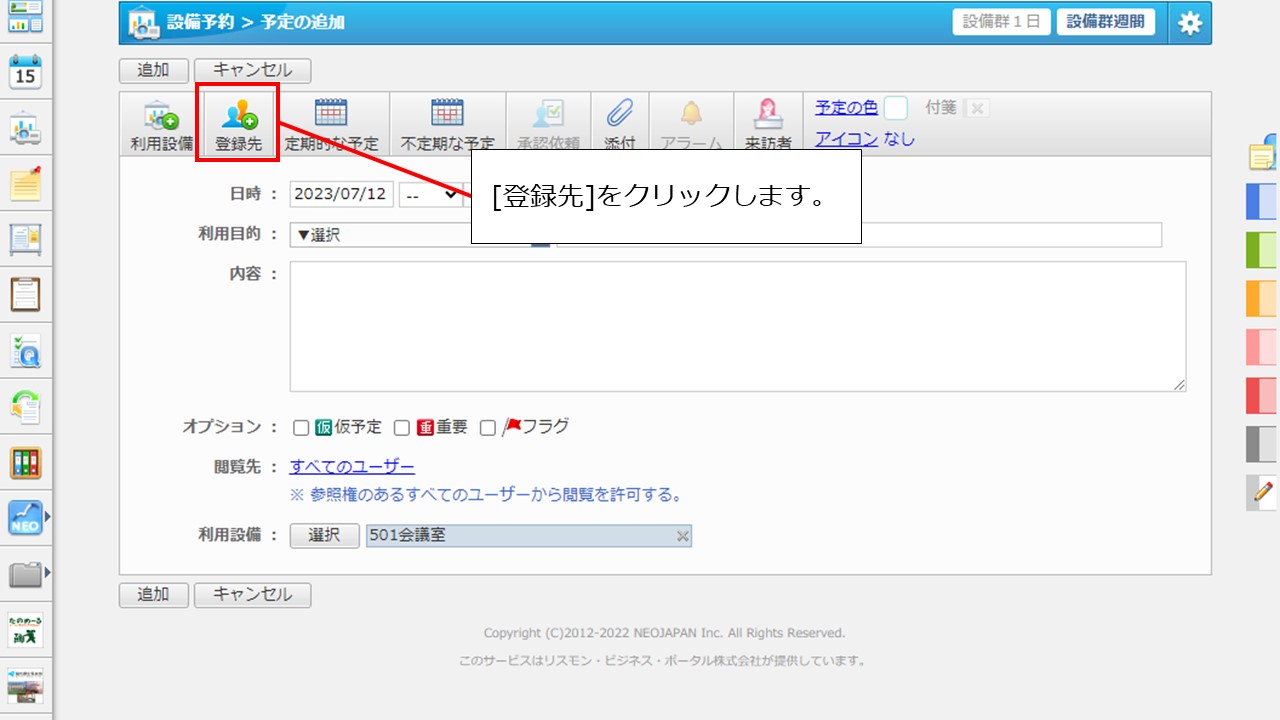The height and width of the screenshot is (720, 1280).
Task: Switch to the 設備群週間 view
Action: [1106, 22]
